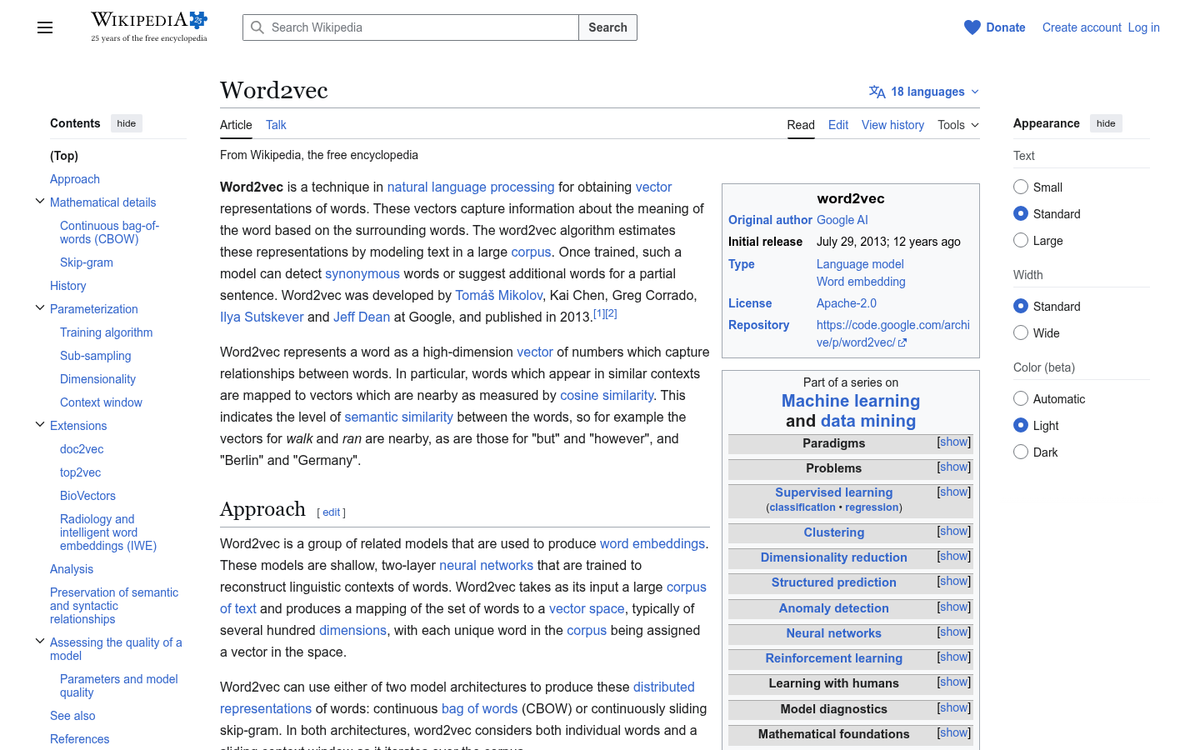Open the View history tab
The width and height of the screenshot is (1200, 750).
pos(892,125)
